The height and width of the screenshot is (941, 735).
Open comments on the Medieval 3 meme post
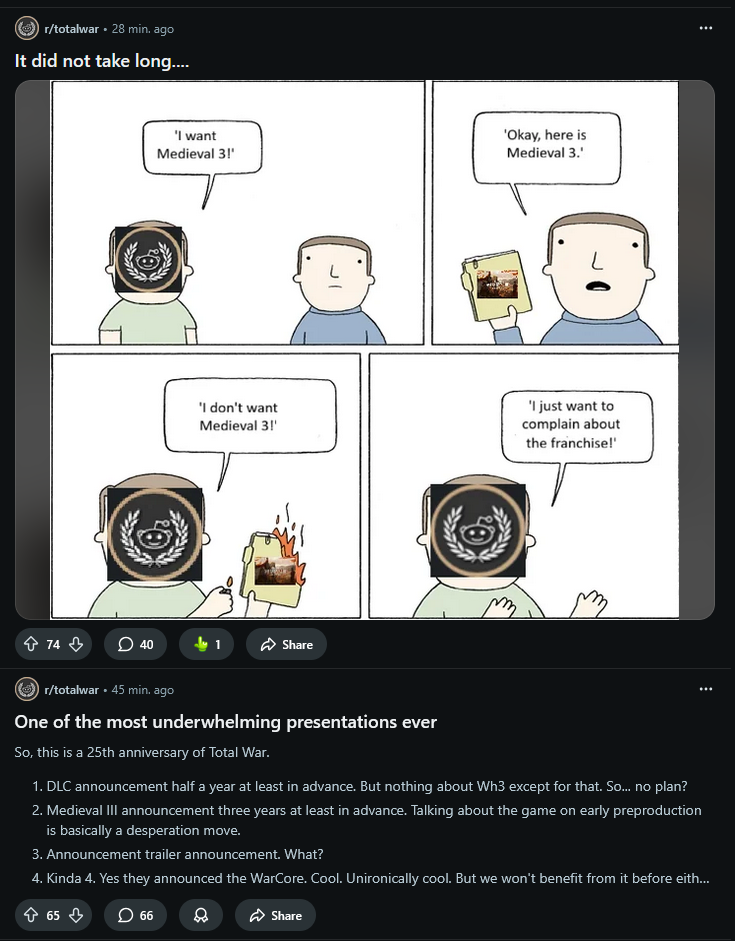[135, 645]
